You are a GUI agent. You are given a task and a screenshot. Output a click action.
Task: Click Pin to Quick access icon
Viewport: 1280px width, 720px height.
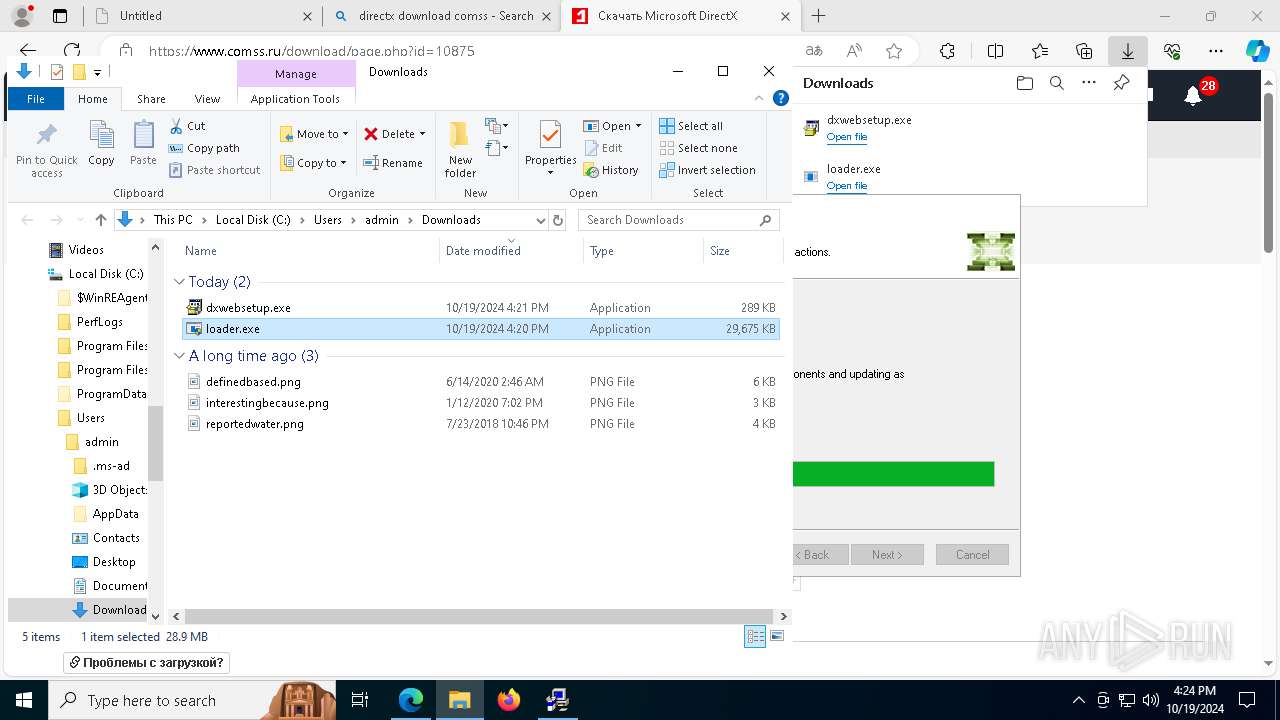pyautogui.click(x=46, y=136)
